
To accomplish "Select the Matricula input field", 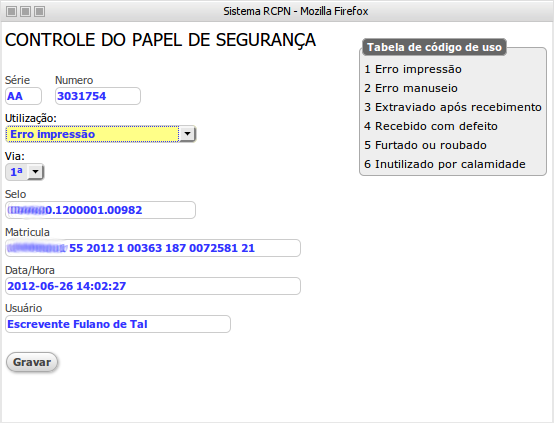I will [153, 248].
